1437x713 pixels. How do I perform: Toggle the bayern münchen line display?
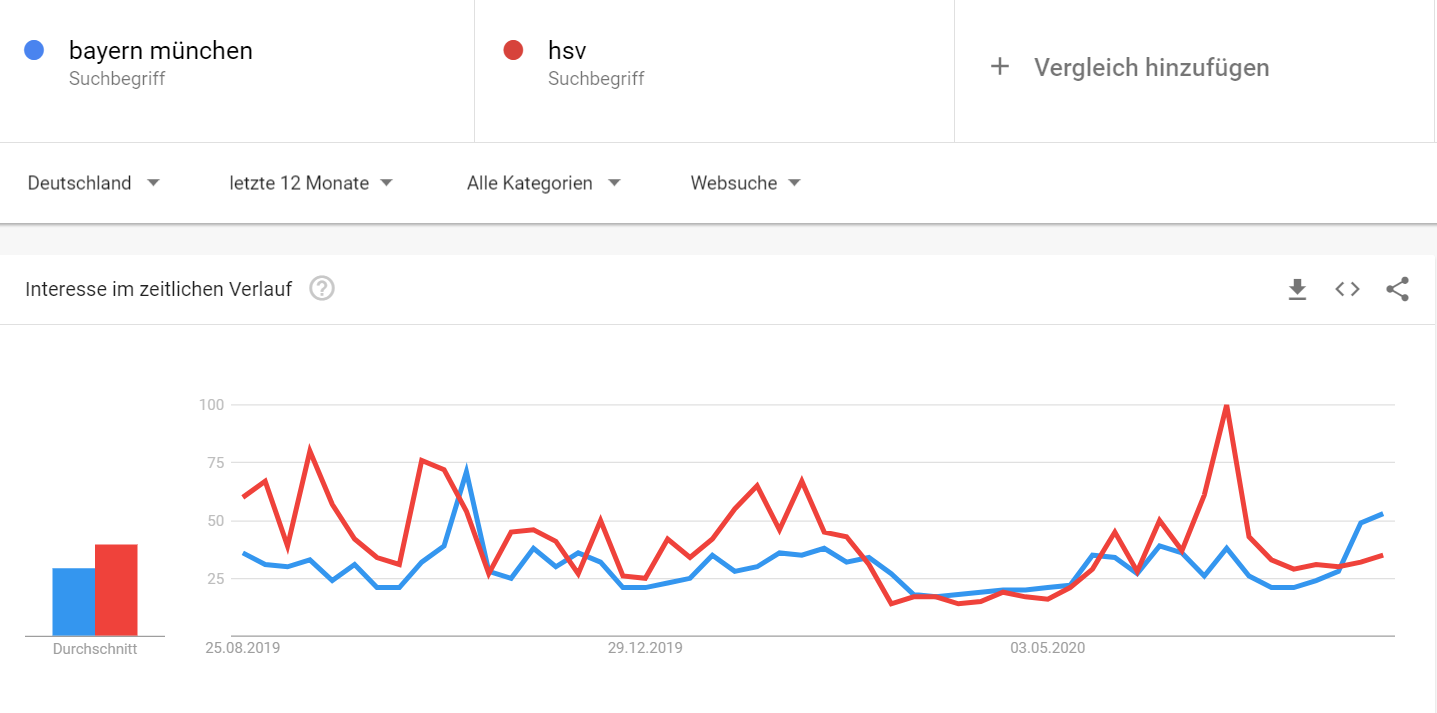34,50
